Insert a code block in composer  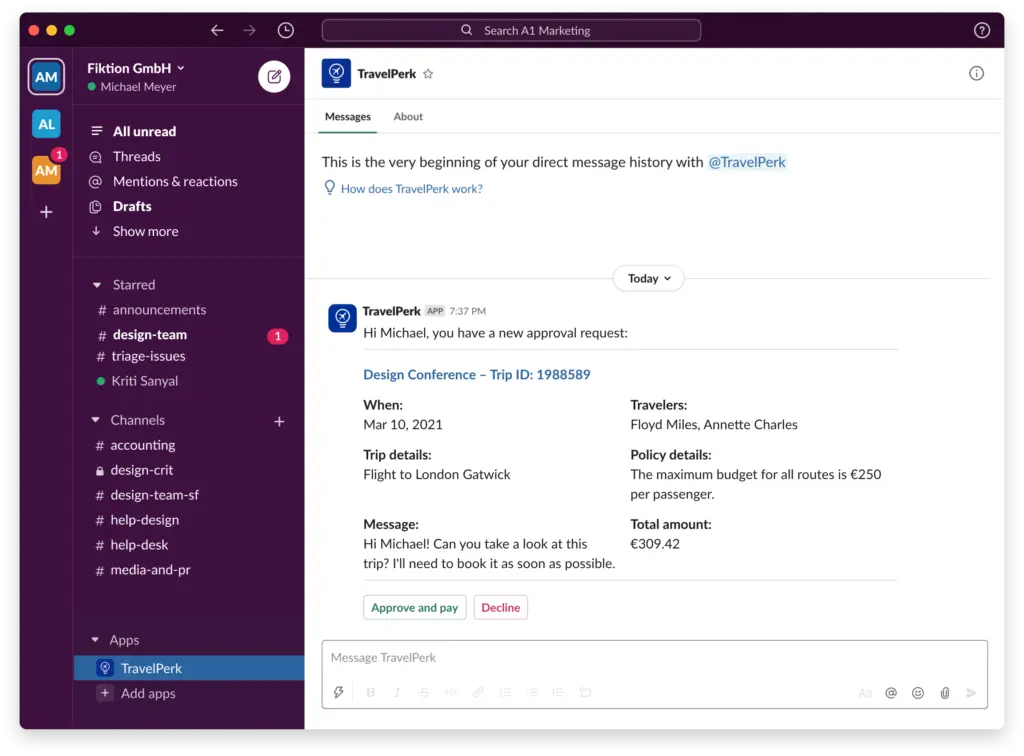tap(585, 693)
